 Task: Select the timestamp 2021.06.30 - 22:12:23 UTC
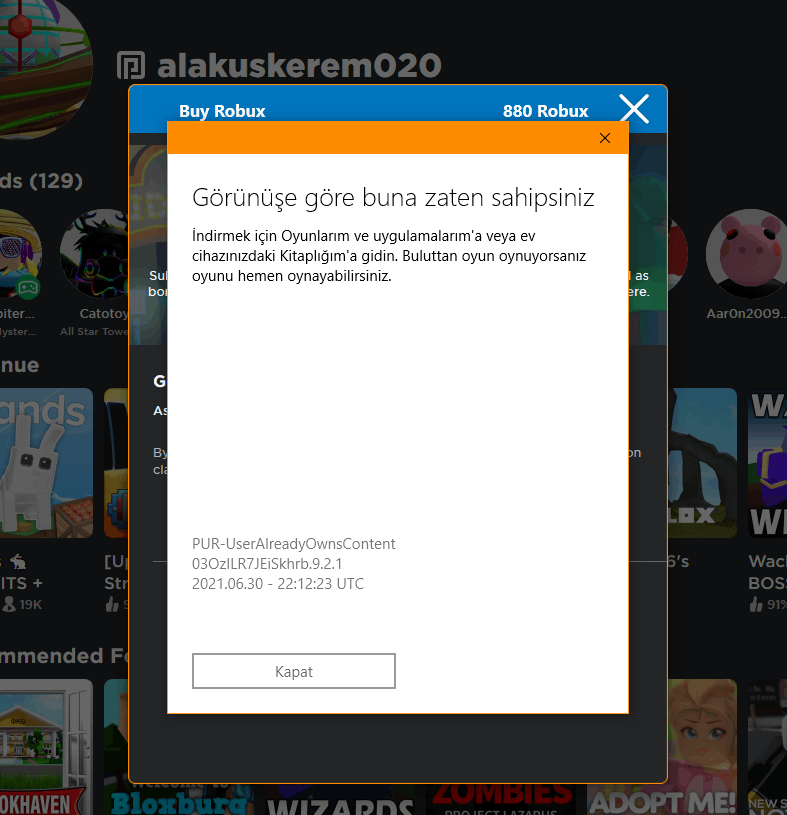(x=278, y=584)
